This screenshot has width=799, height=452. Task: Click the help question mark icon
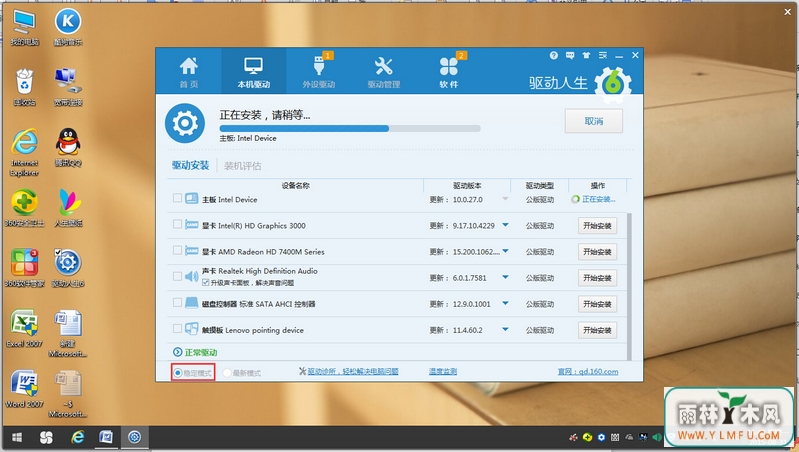(x=554, y=55)
